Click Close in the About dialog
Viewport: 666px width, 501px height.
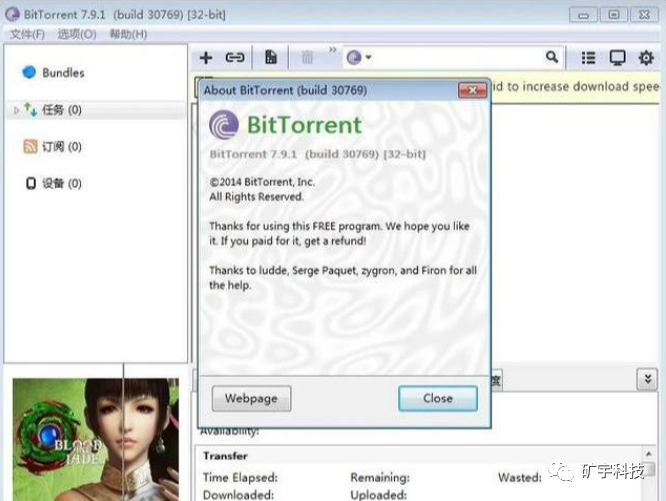438,398
